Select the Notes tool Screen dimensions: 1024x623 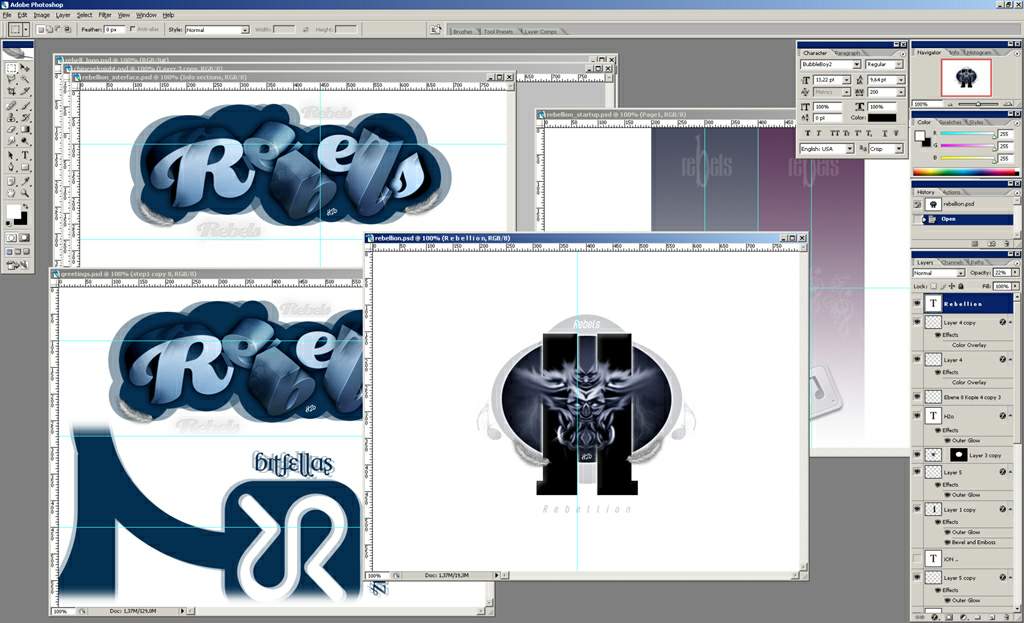pos(11,182)
